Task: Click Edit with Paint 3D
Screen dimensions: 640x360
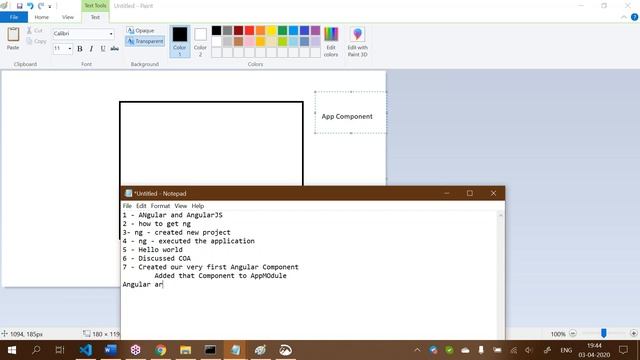Action: pyautogui.click(x=358, y=41)
